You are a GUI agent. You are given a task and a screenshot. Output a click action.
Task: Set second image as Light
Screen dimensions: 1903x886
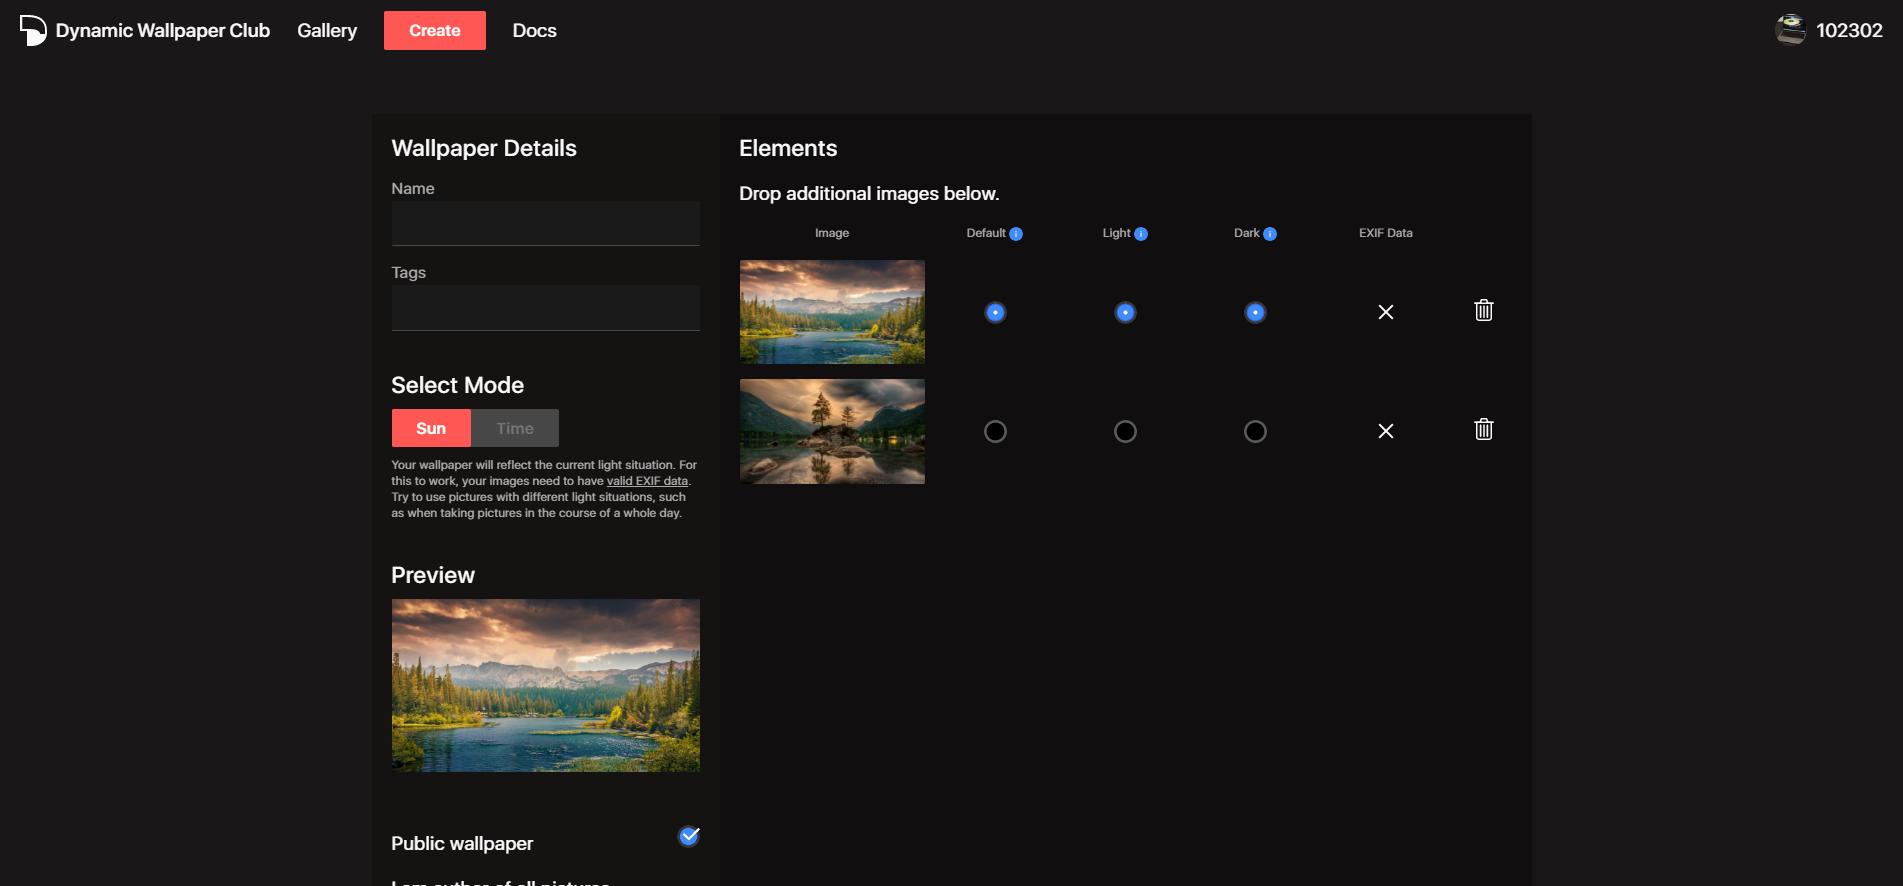click(1125, 431)
